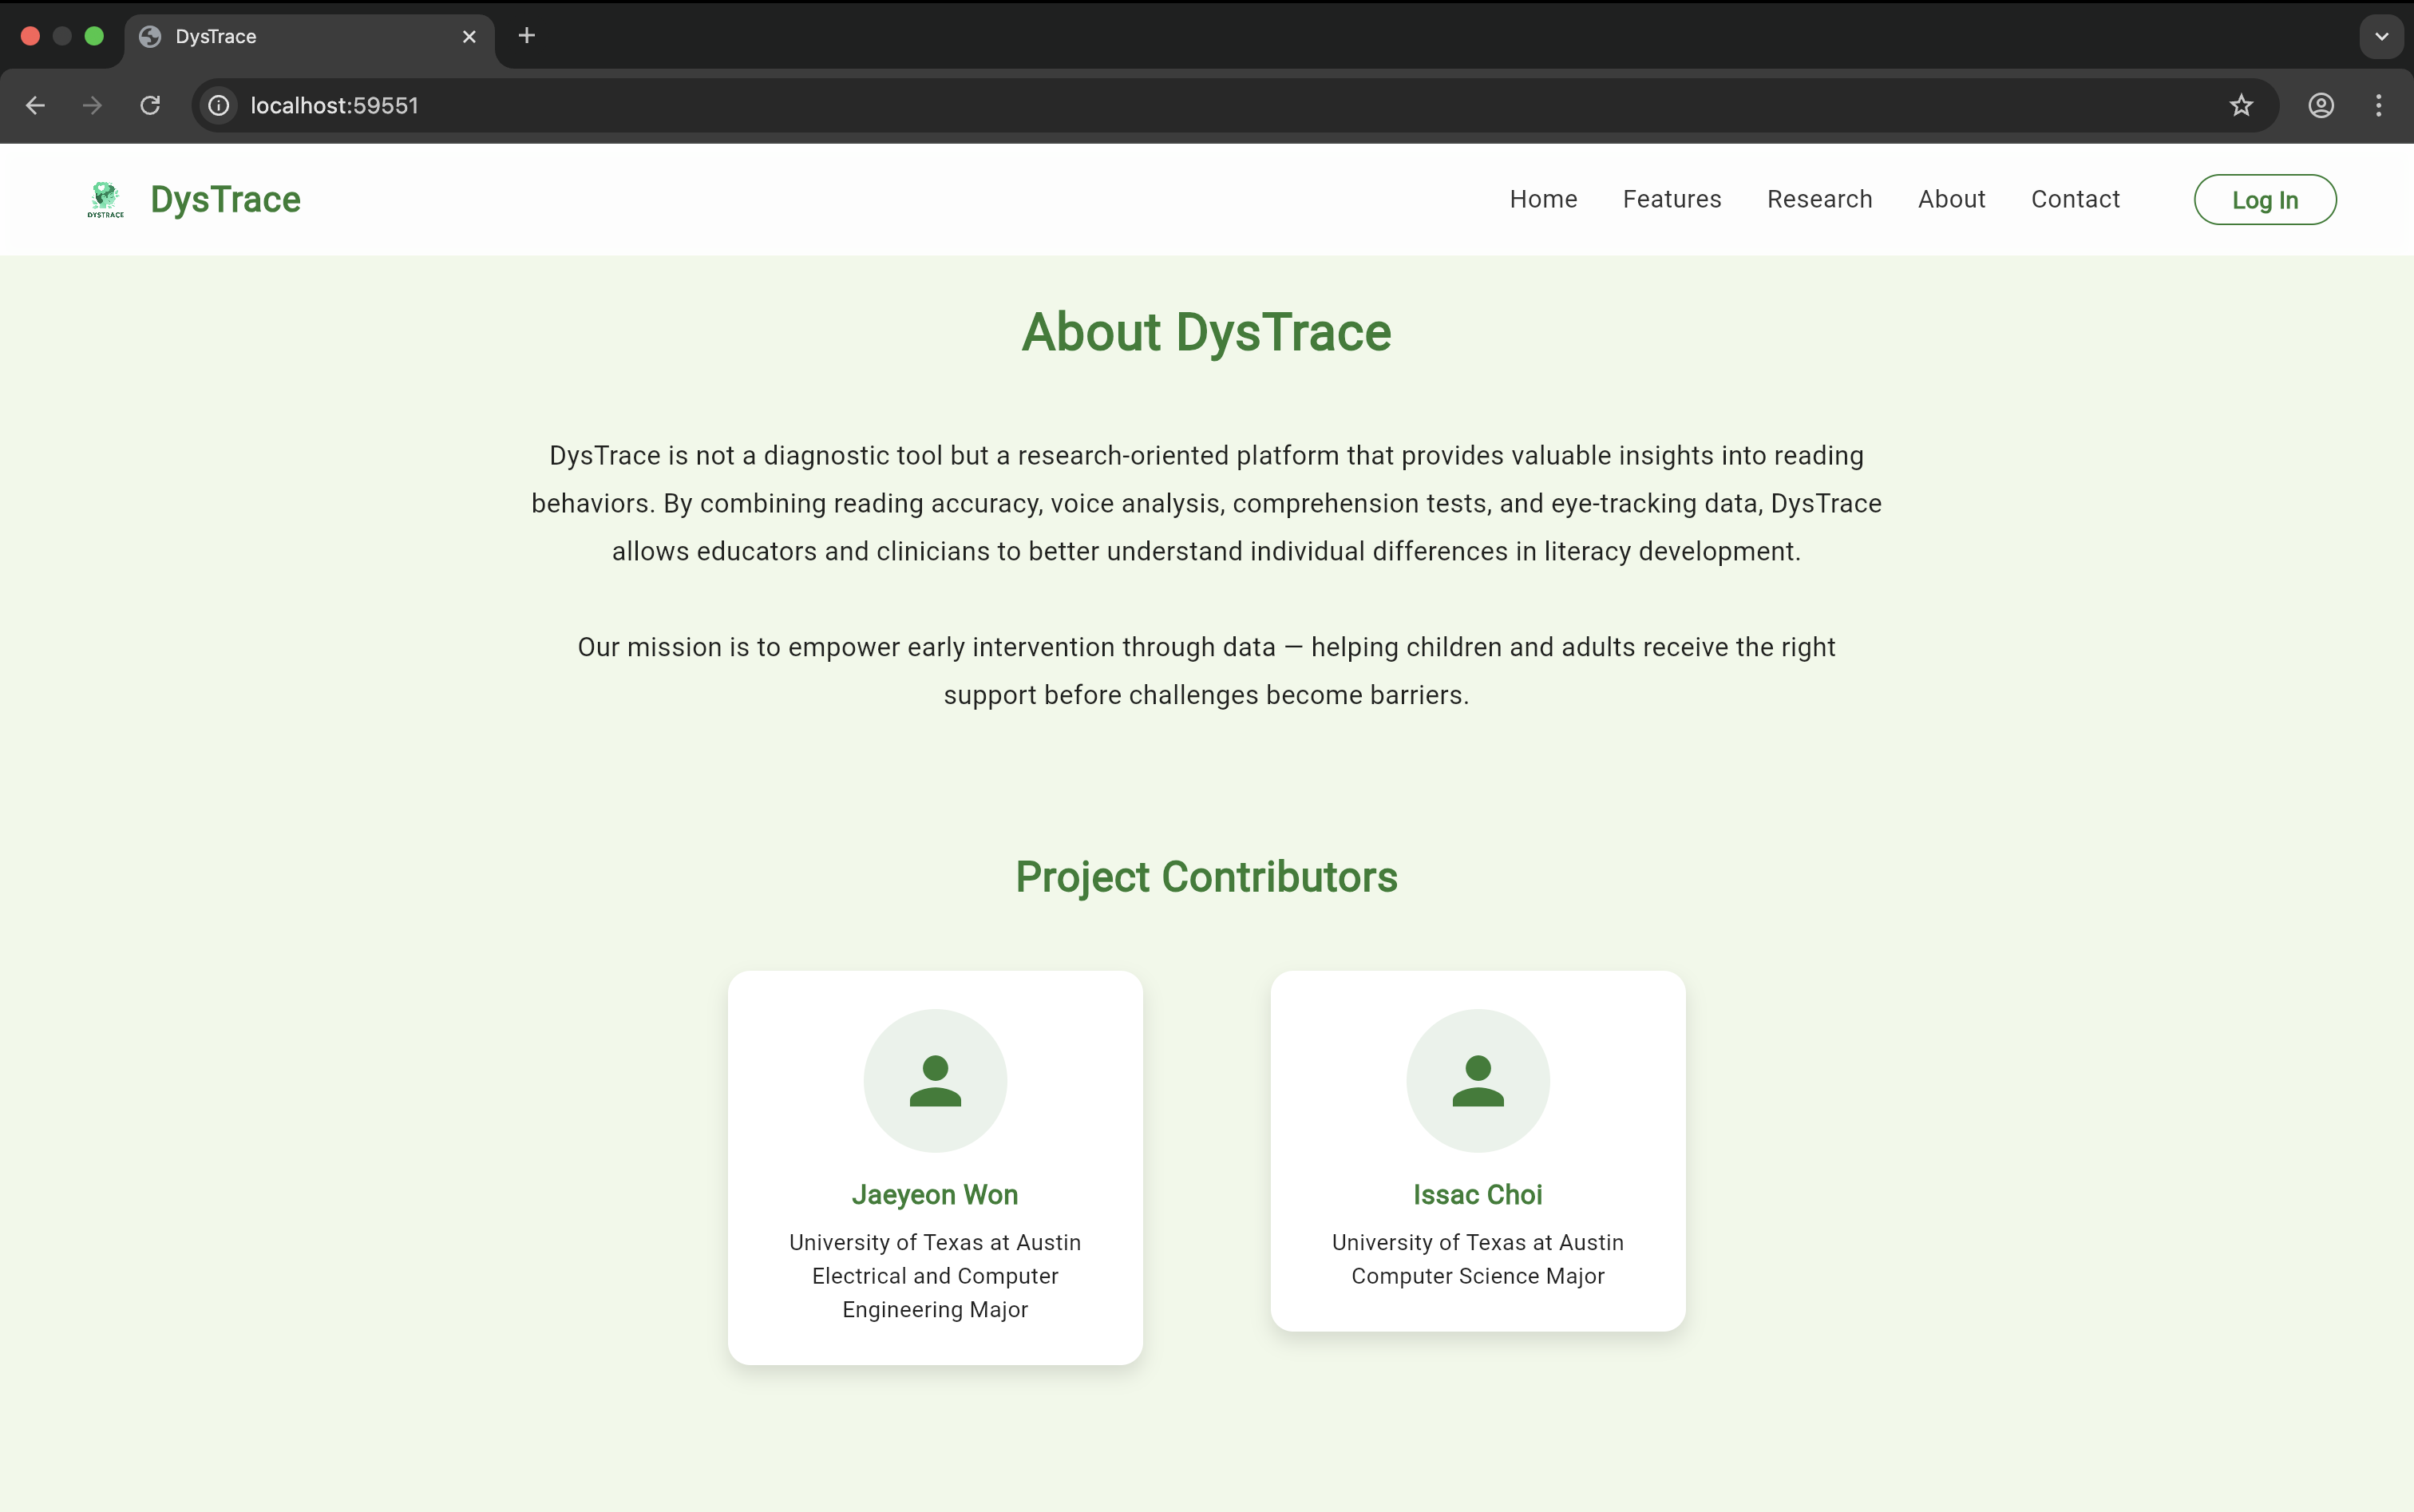Open the Research nav link
The image size is (2414, 1512).
(x=1819, y=199)
